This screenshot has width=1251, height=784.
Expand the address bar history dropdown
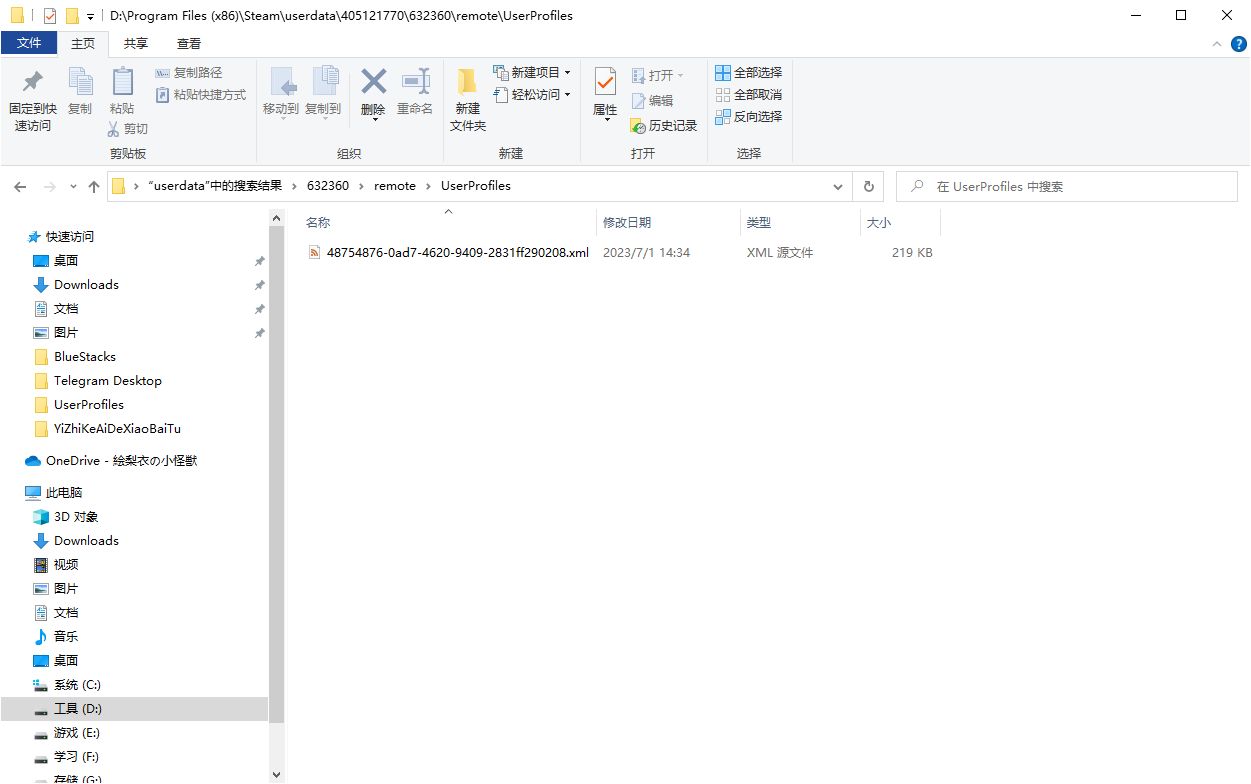[838, 186]
